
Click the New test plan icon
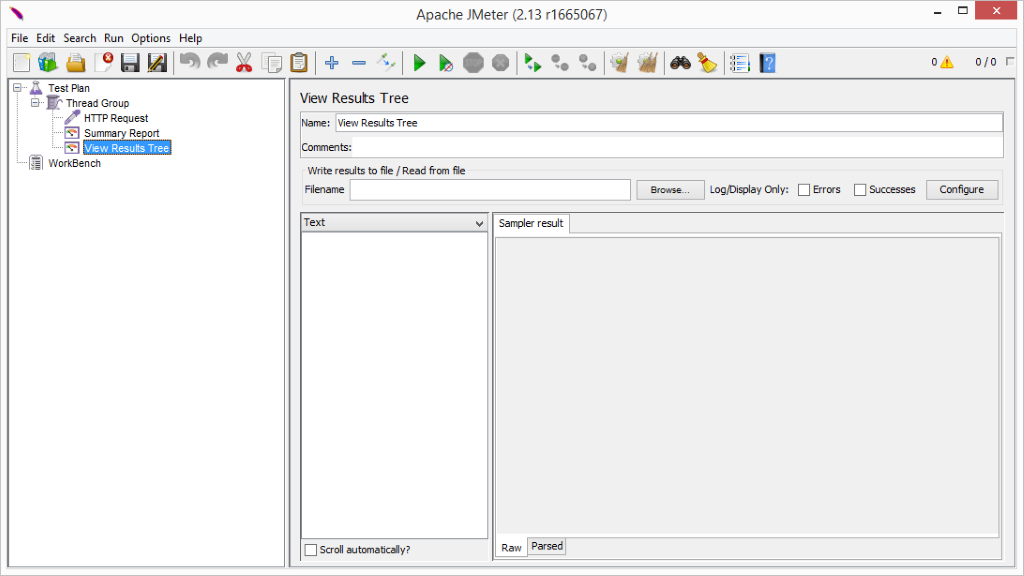coord(22,63)
